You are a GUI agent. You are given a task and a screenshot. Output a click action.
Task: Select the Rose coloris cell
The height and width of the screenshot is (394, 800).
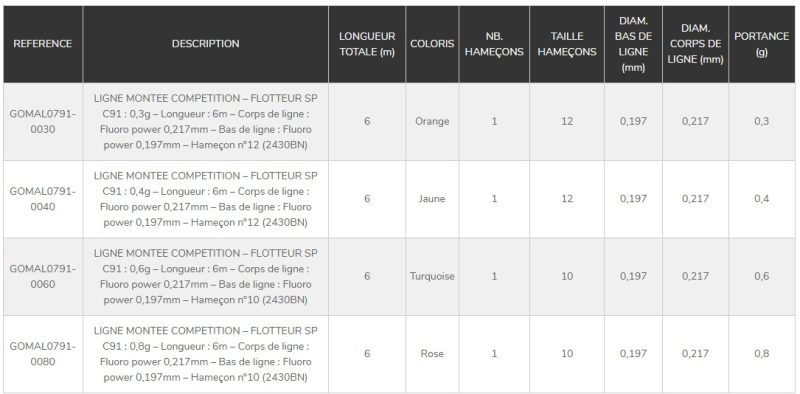(432, 354)
